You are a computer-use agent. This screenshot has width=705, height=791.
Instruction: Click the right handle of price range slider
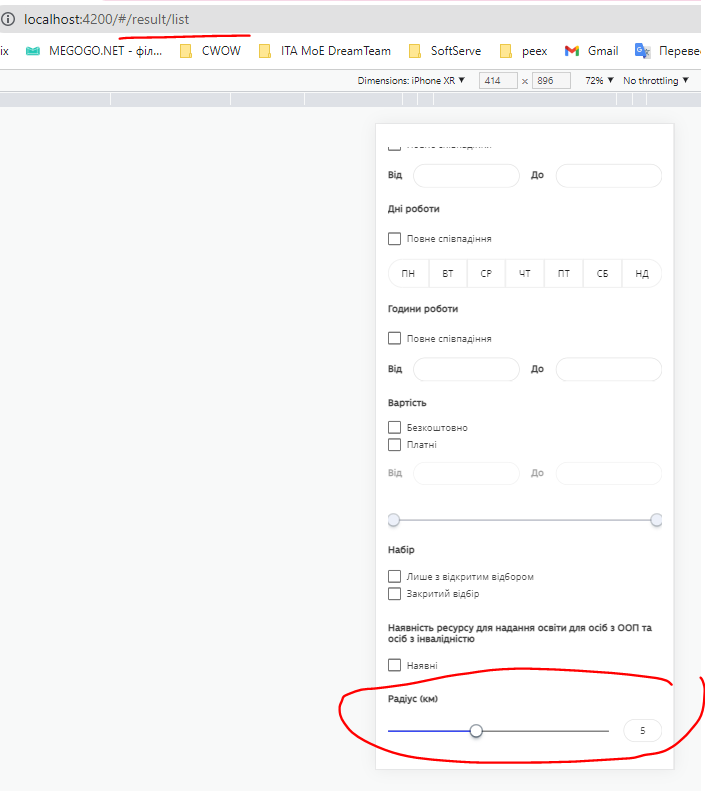coord(656,520)
